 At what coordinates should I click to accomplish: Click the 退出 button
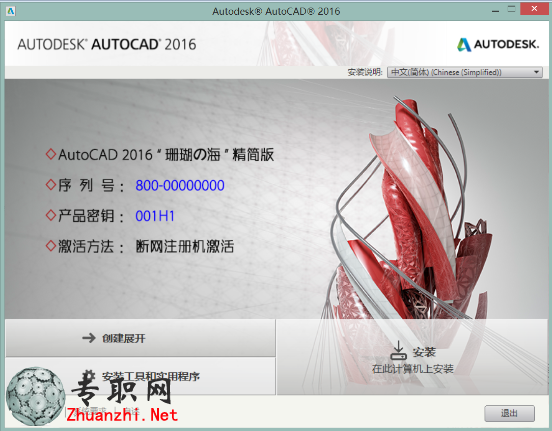tap(509, 413)
